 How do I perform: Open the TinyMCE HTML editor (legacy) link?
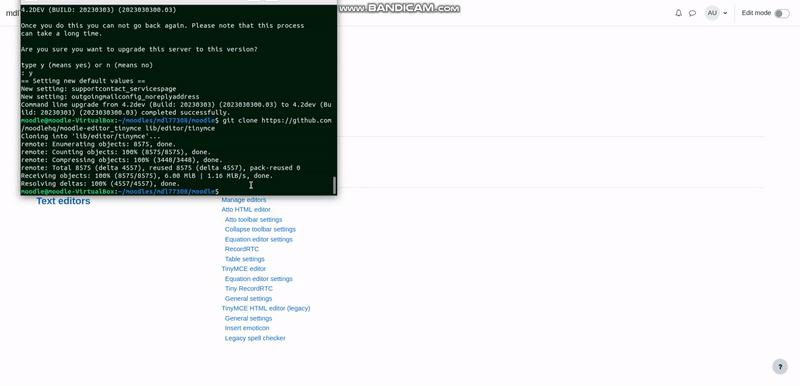point(266,308)
